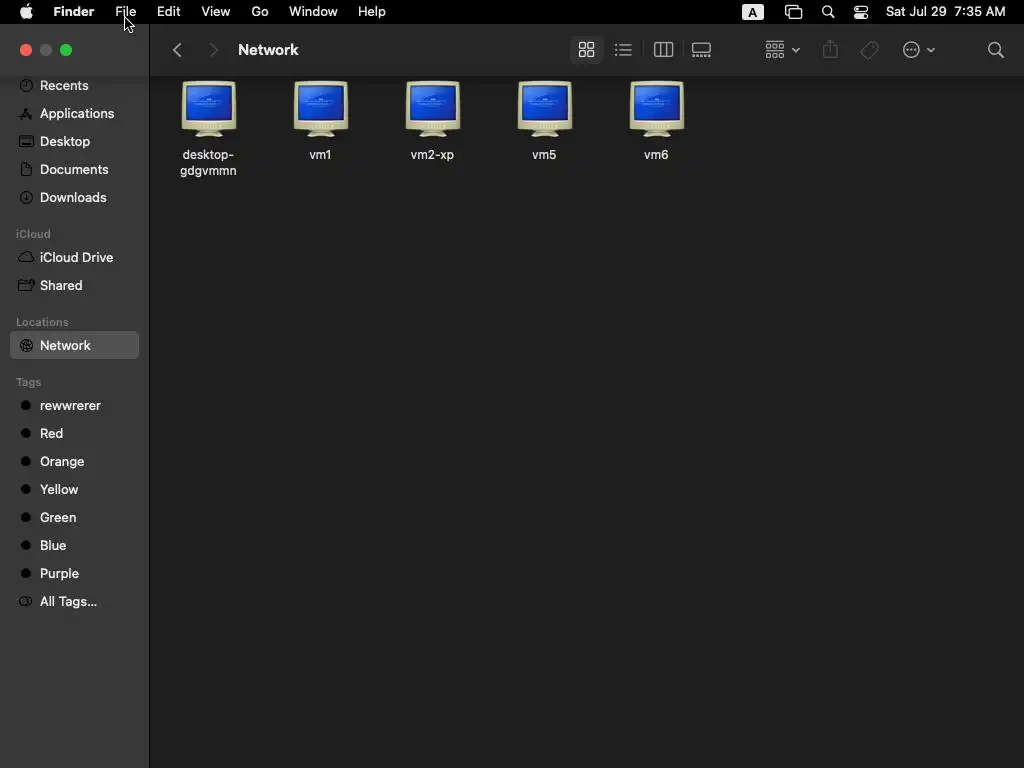This screenshot has height=768, width=1024.
Task: Open Documents in the sidebar
Action: coord(74,170)
